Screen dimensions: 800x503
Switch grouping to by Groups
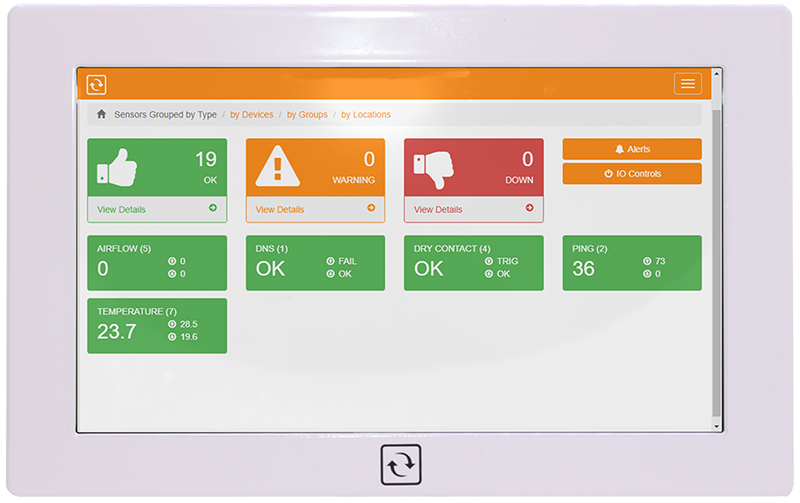[x=307, y=114]
